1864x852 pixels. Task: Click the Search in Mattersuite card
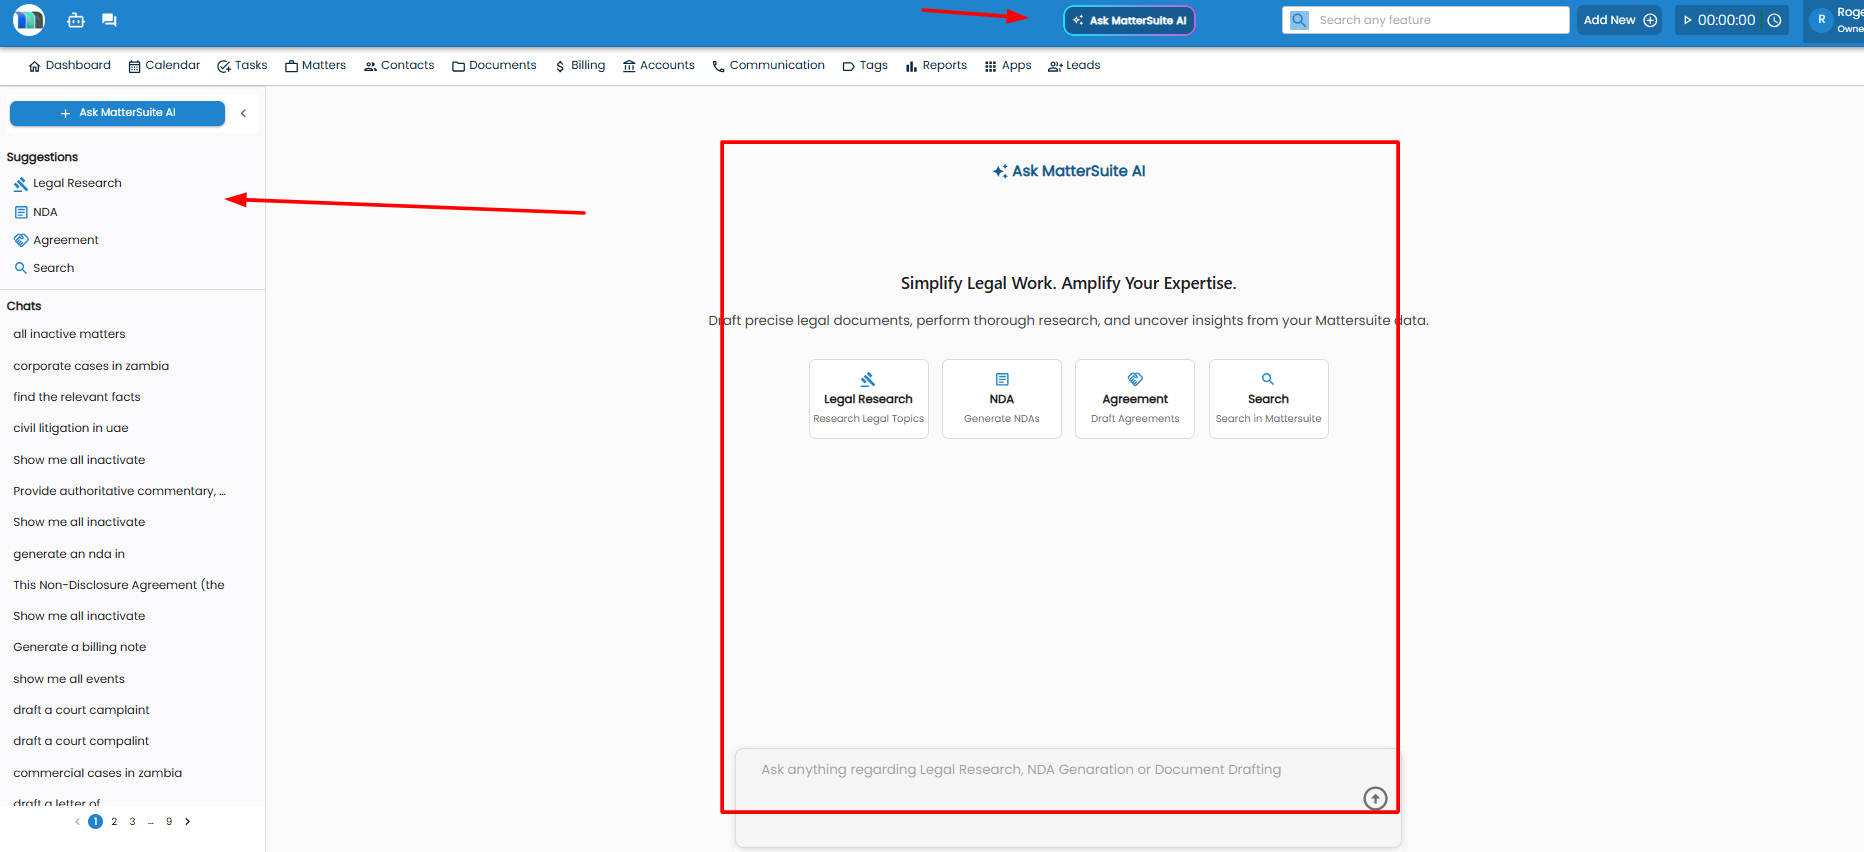[x=1268, y=399]
